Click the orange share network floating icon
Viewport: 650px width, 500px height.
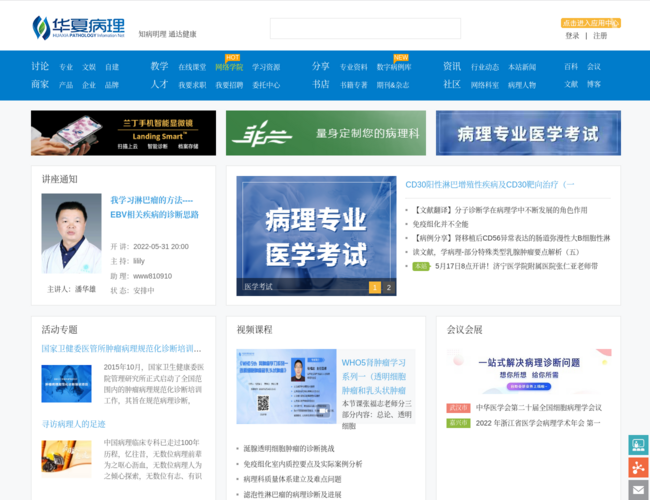pyautogui.click(x=638, y=467)
